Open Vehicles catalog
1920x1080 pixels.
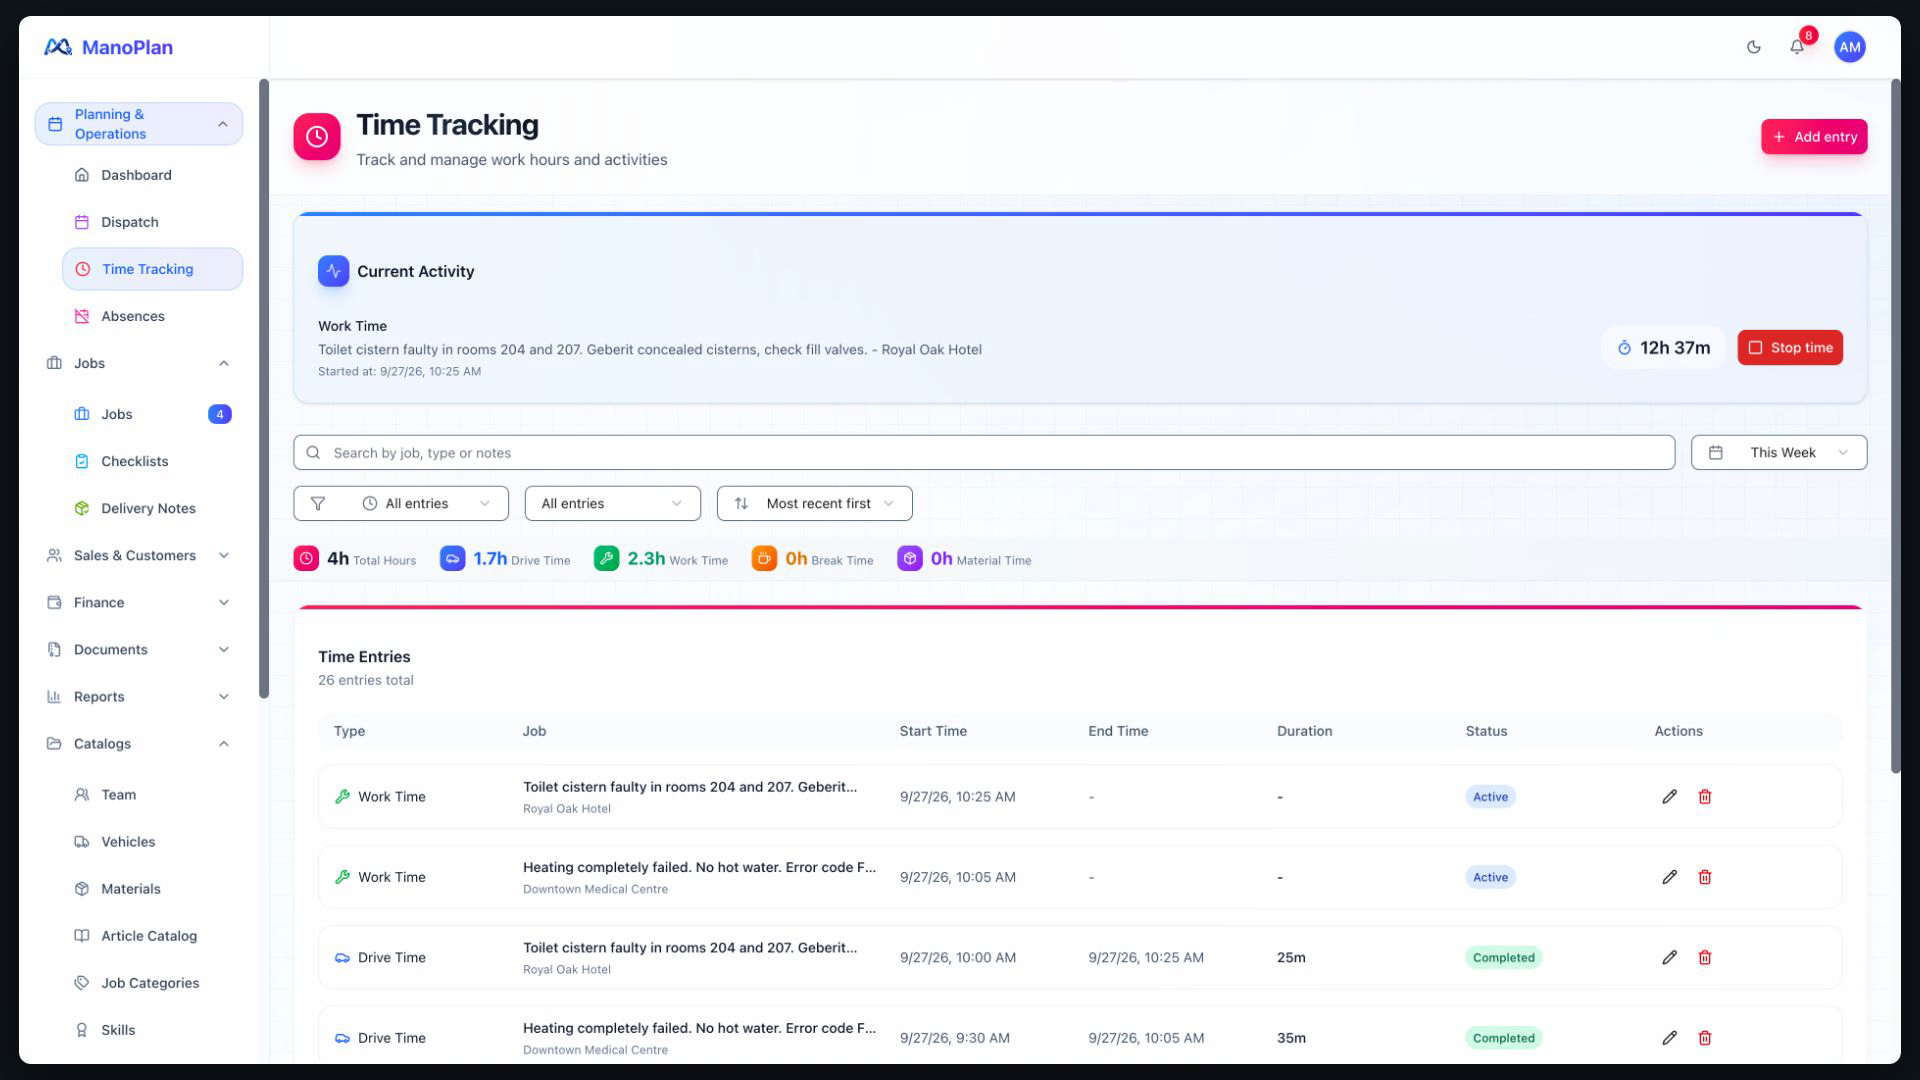click(152, 842)
